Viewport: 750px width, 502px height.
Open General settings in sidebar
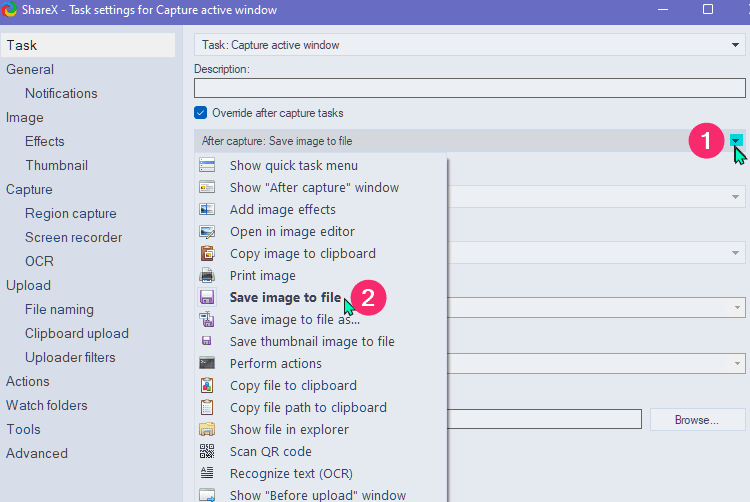30,69
